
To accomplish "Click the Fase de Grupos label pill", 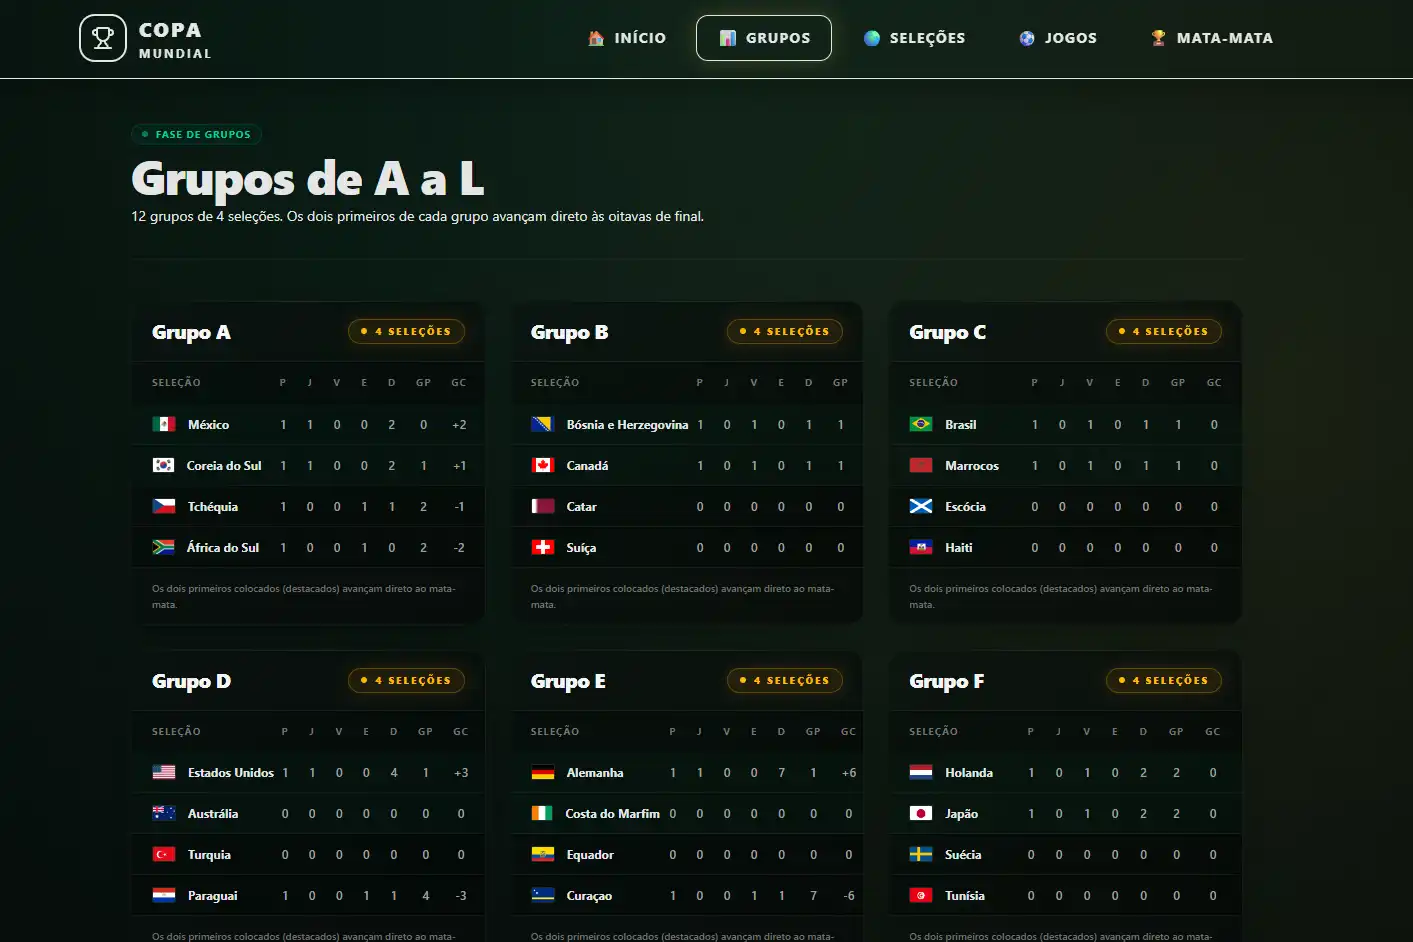I will 197,134.
